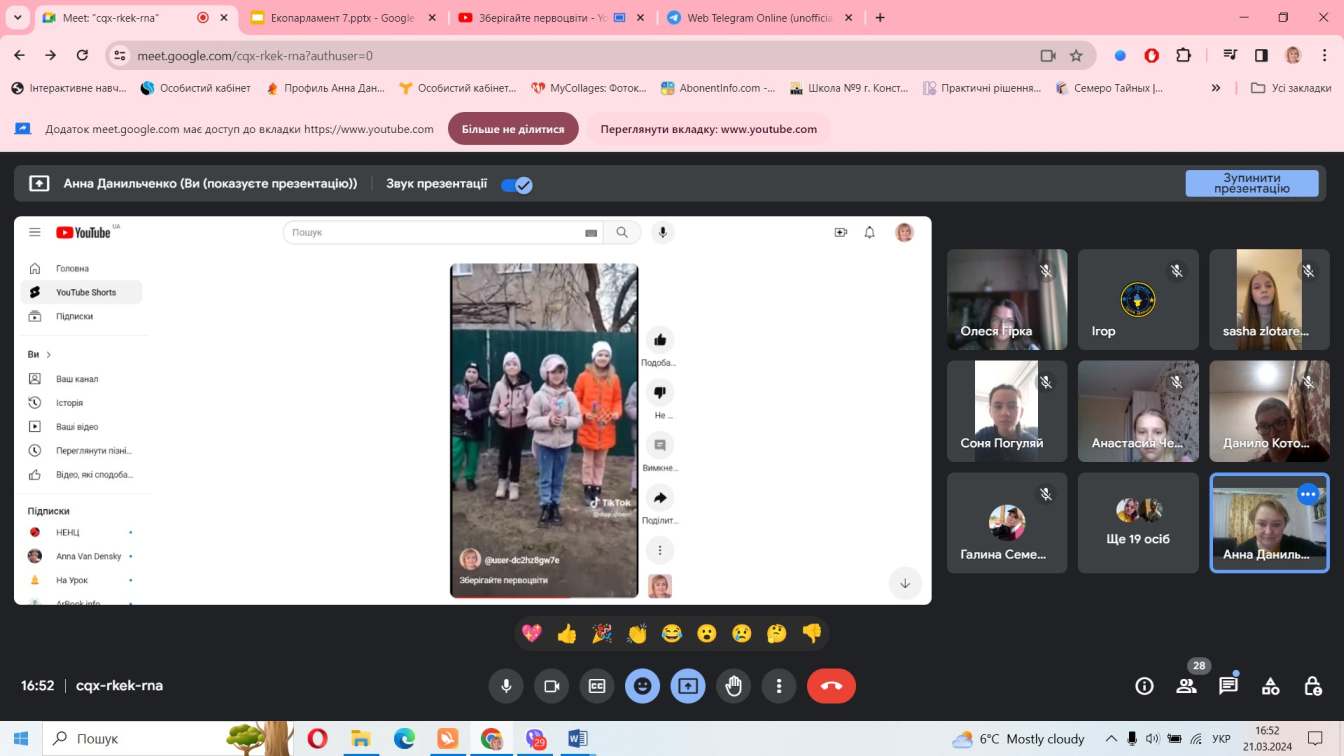This screenshot has height=756, width=1344.
Task: Send the laughing face reaction
Action: pos(672,633)
